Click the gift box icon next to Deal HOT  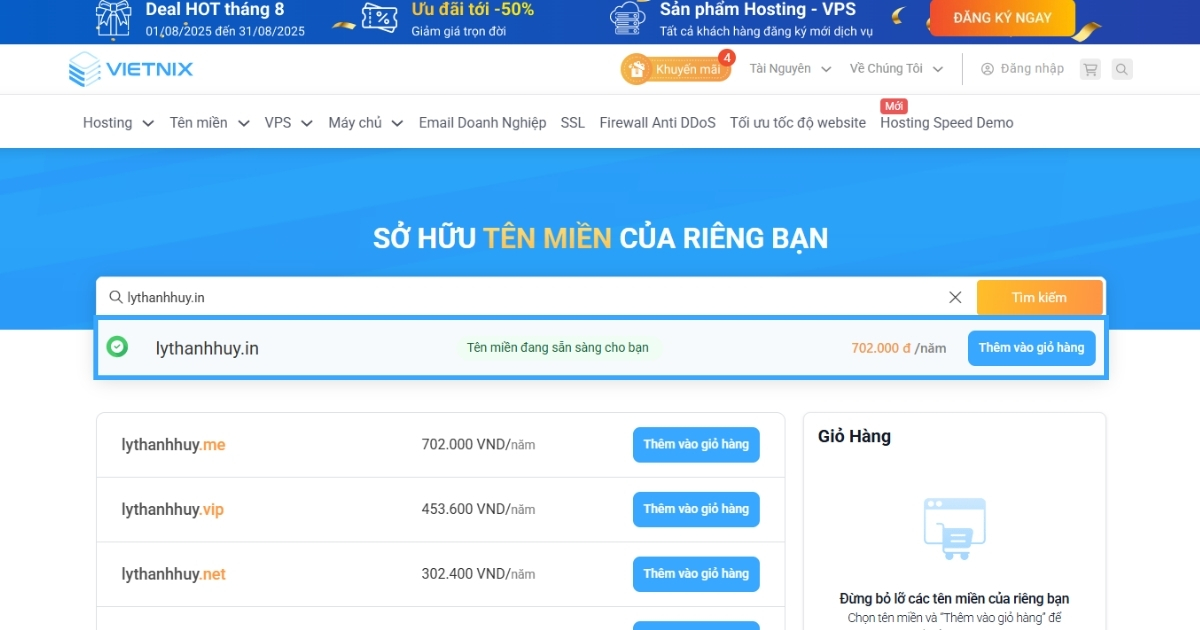[113, 20]
